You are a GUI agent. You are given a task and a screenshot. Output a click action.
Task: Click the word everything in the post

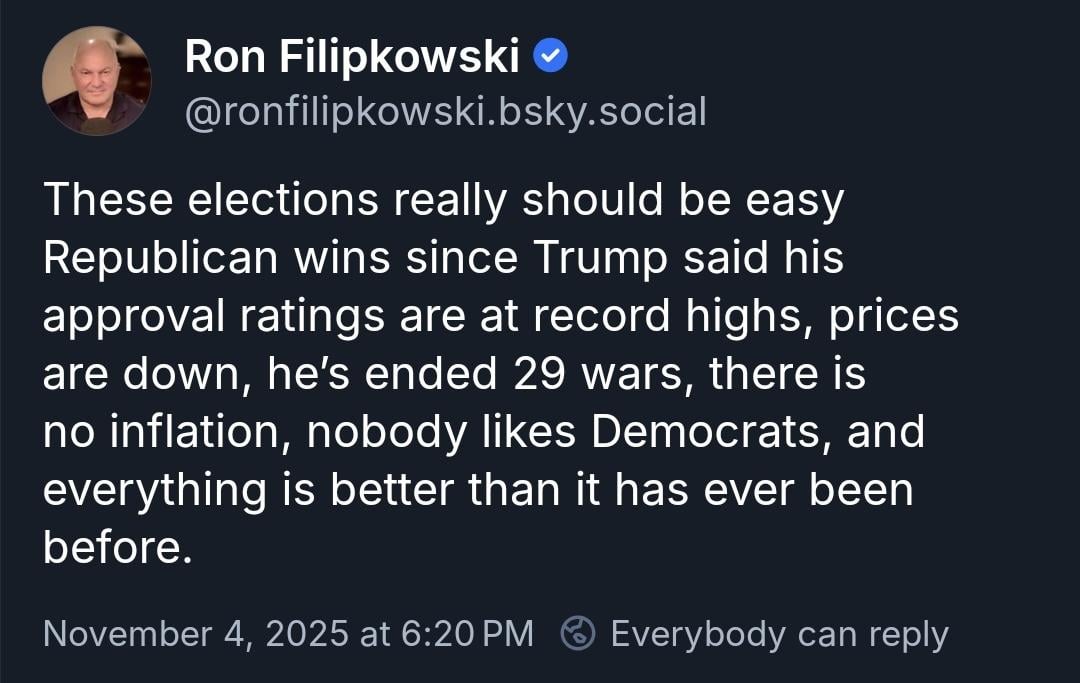pyautogui.click(x=155, y=490)
